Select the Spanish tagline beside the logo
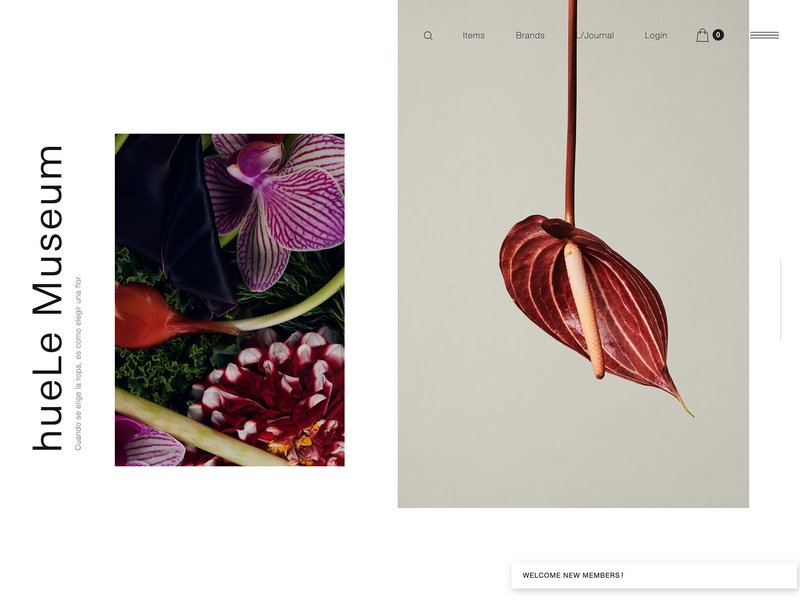Viewport: 800px width, 600px height. (x=78, y=363)
